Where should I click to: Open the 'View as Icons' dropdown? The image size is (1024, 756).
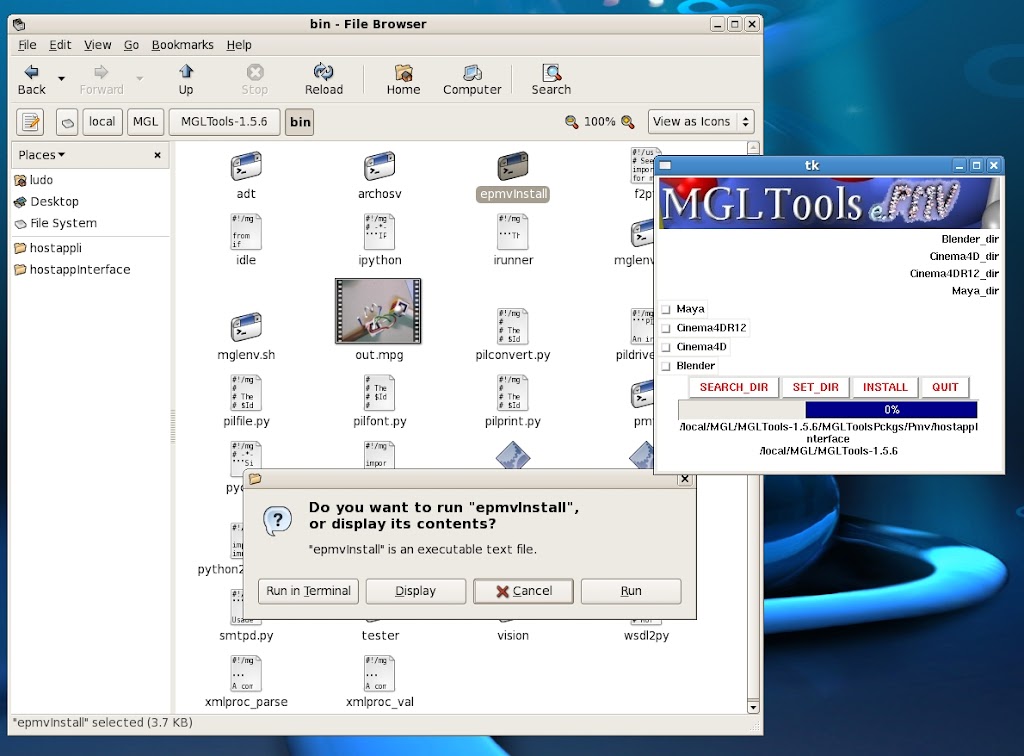pyautogui.click(x=701, y=121)
